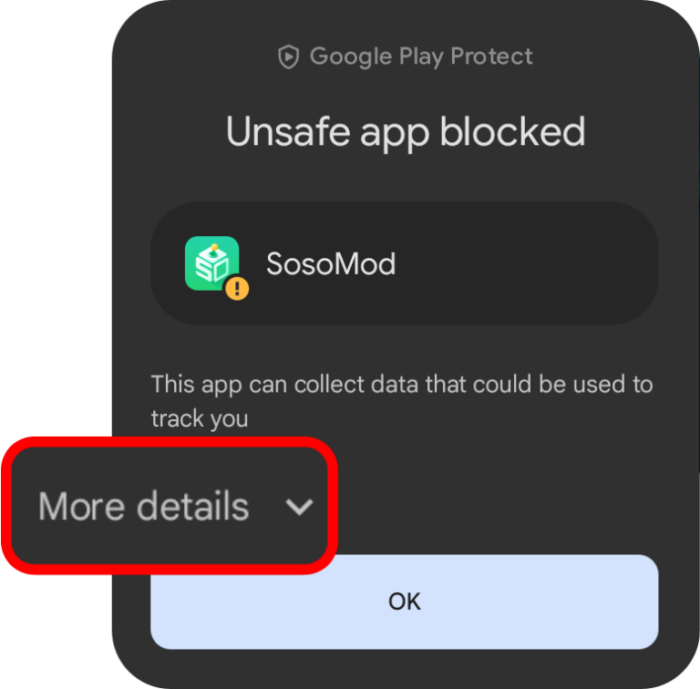700x689 pixels.
Task: Select the "Unsafe app blocked" title
Action: click(405, 132)
